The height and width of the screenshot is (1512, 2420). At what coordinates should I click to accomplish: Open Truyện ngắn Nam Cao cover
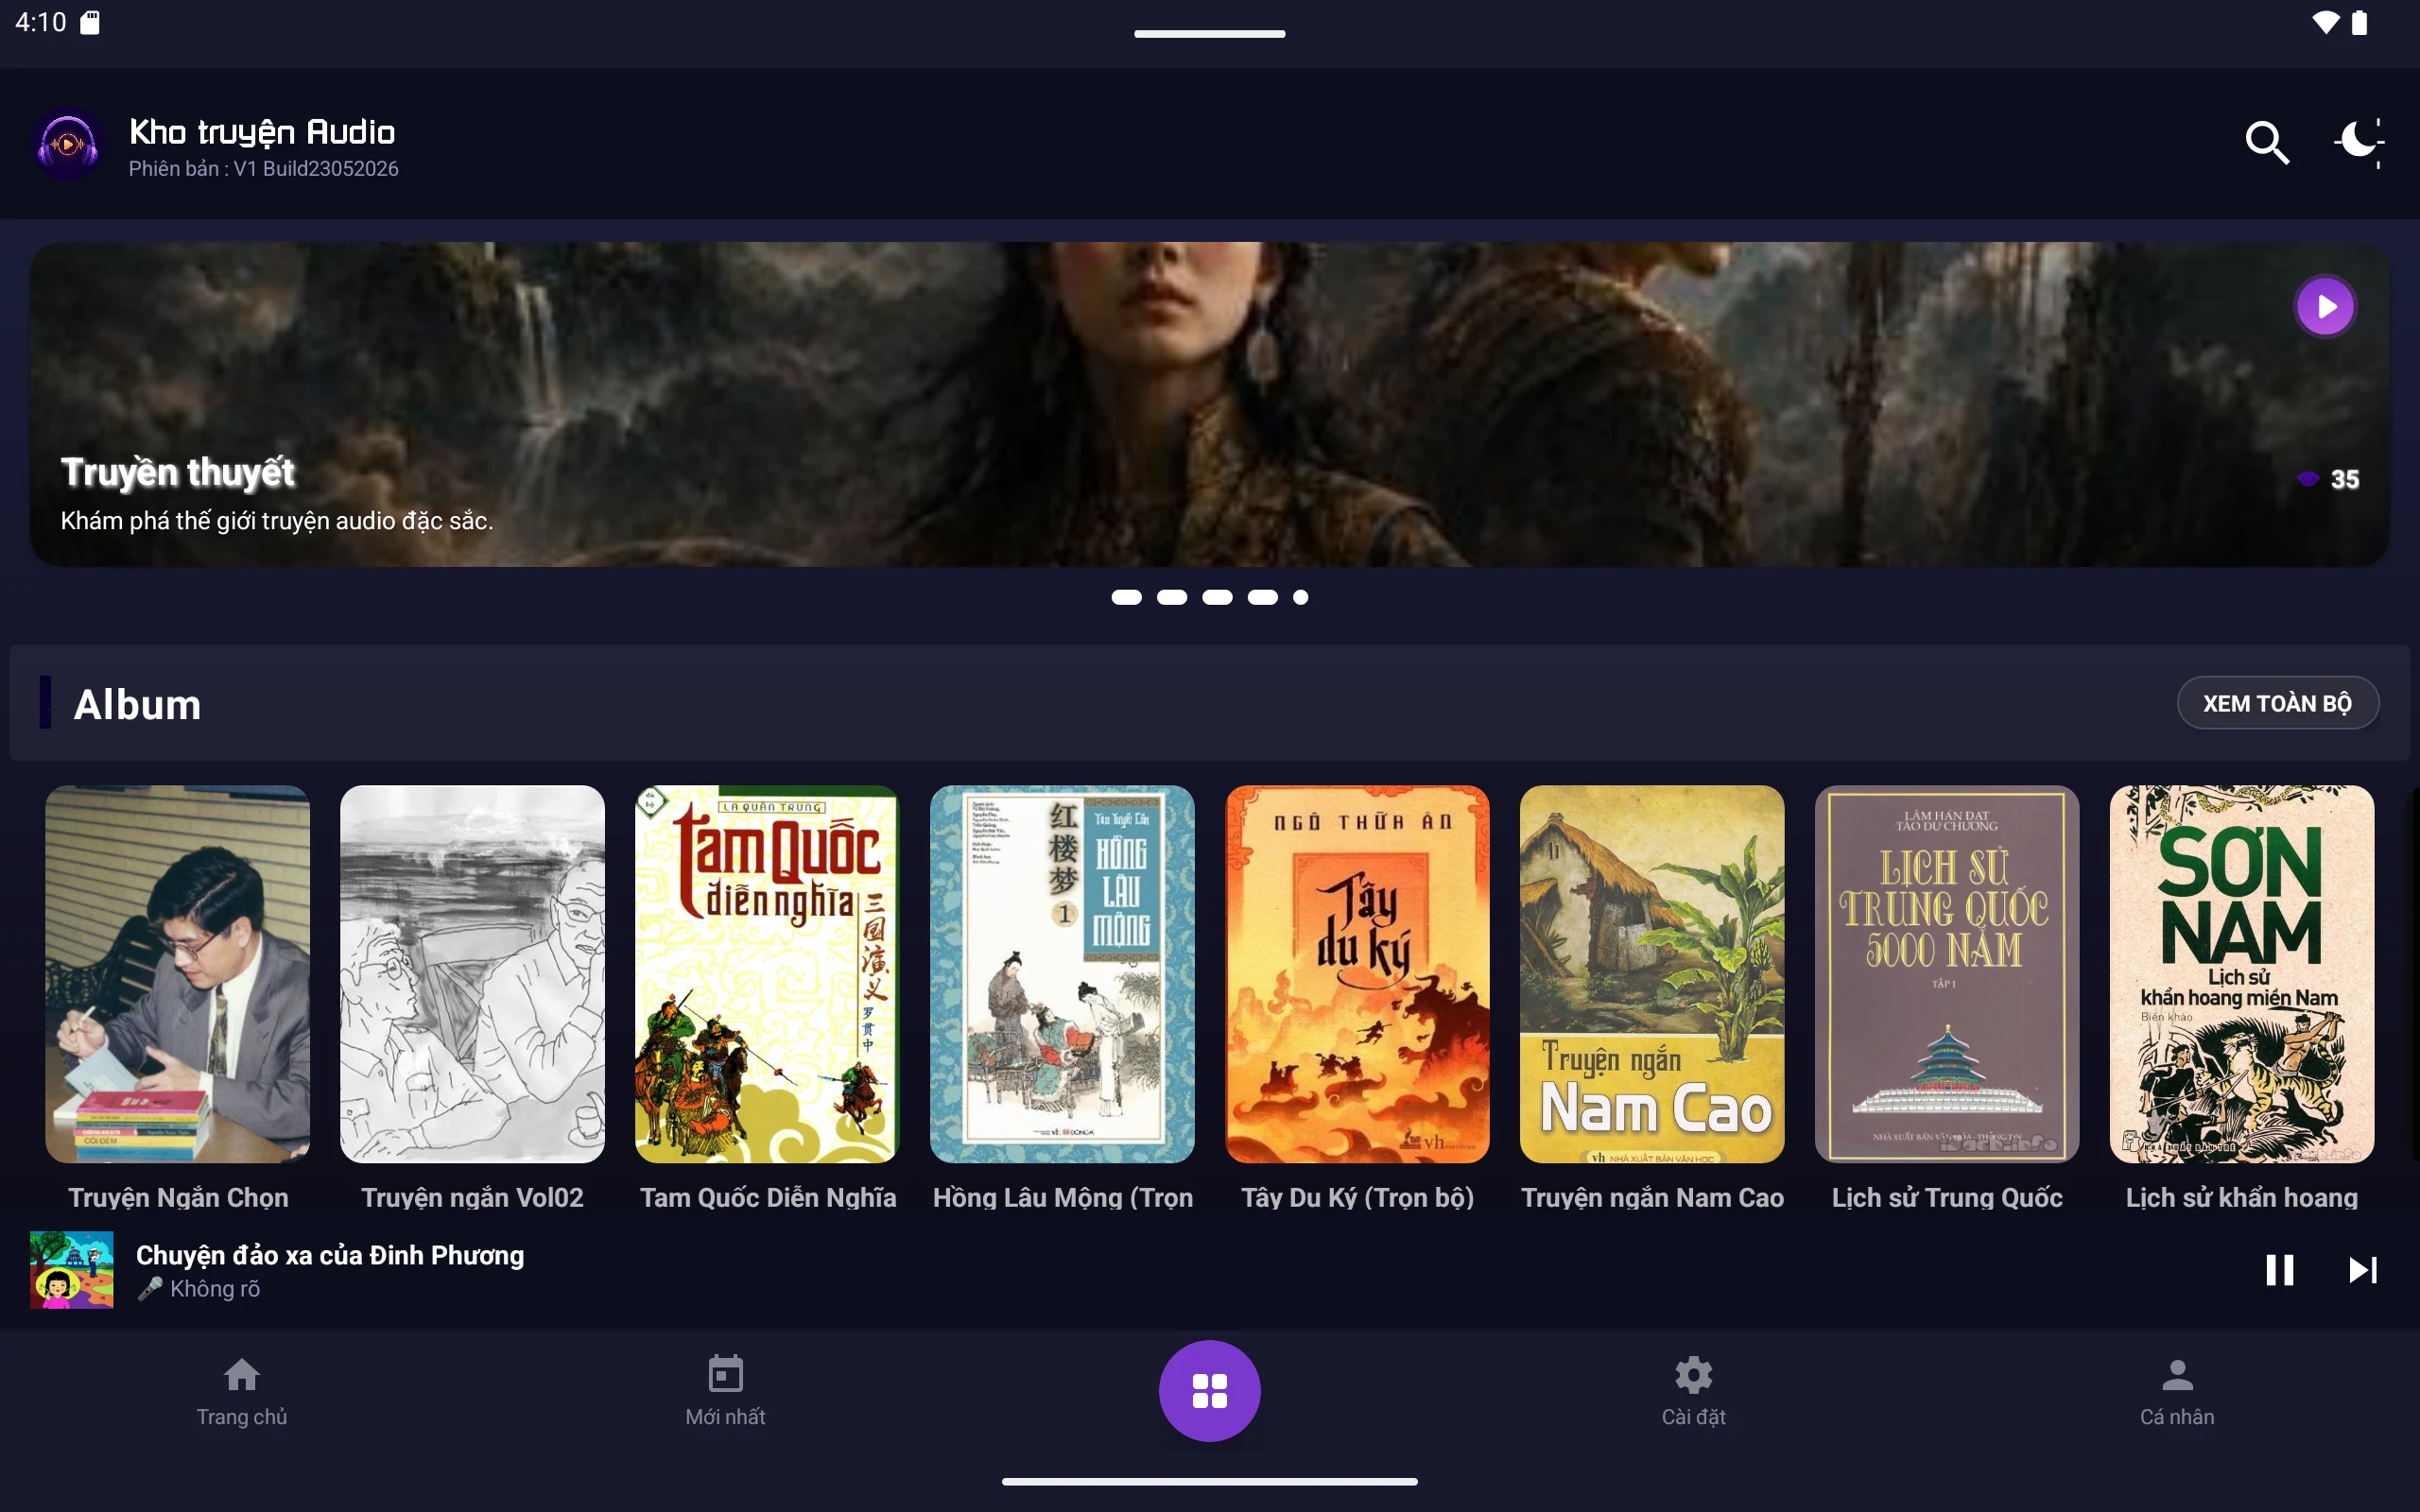click(x=1652, y=974)
